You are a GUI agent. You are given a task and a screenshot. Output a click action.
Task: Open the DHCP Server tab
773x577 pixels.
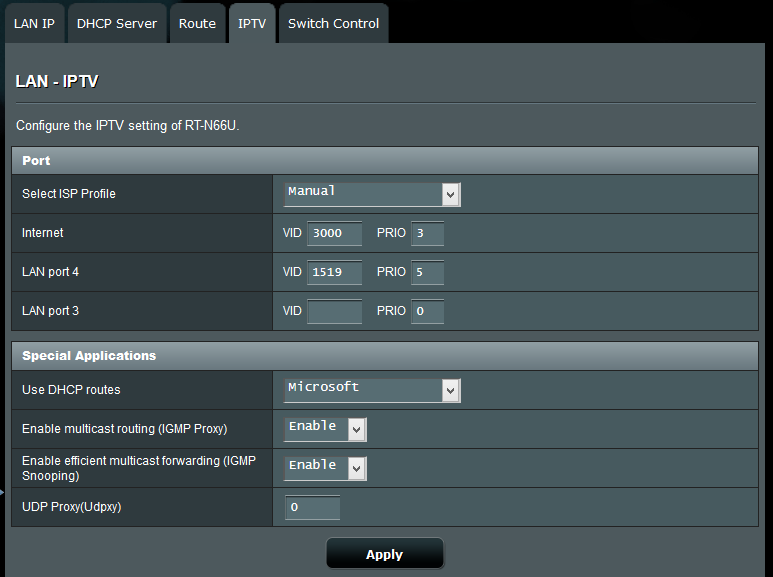click(117, 23)
